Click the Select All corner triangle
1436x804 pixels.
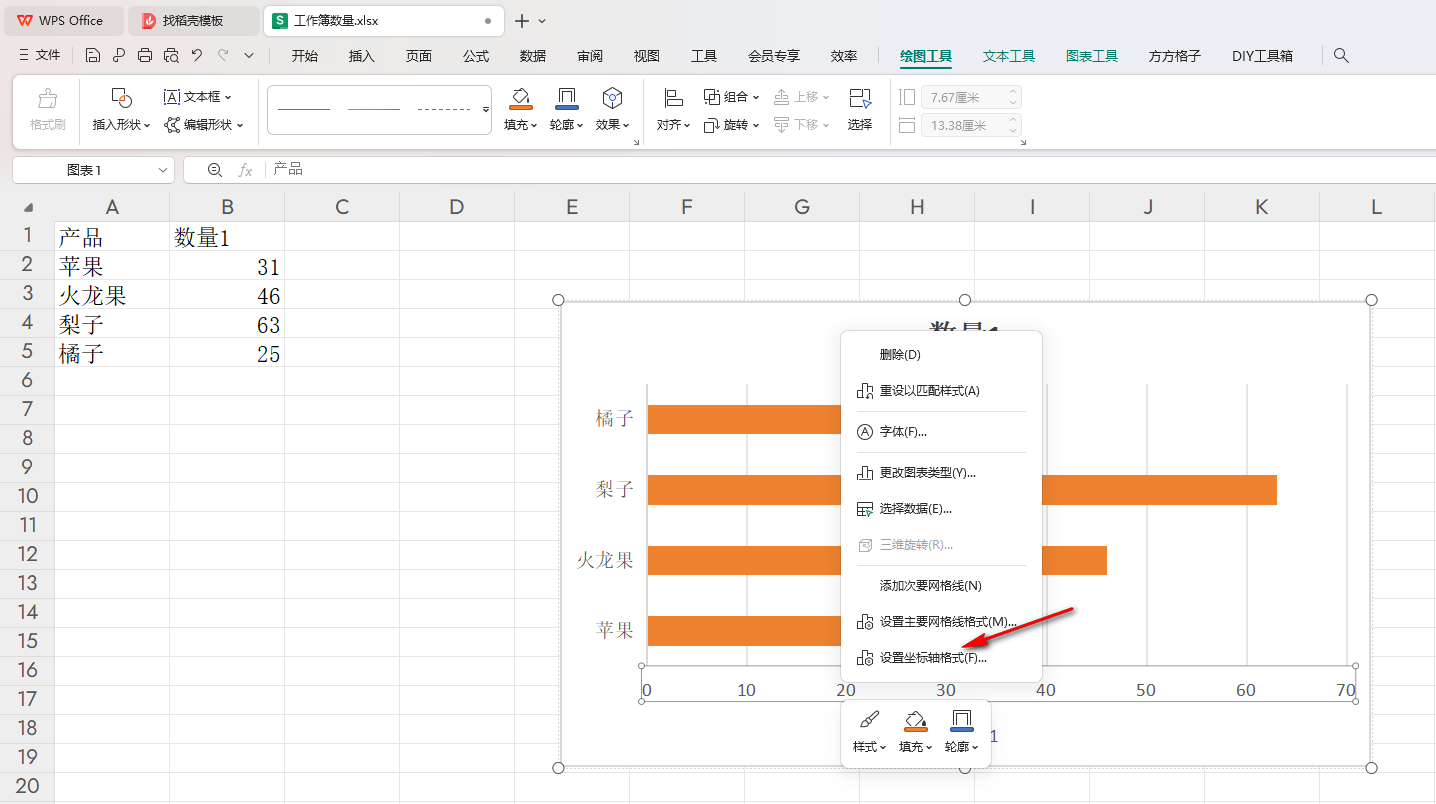coord(28,208)
